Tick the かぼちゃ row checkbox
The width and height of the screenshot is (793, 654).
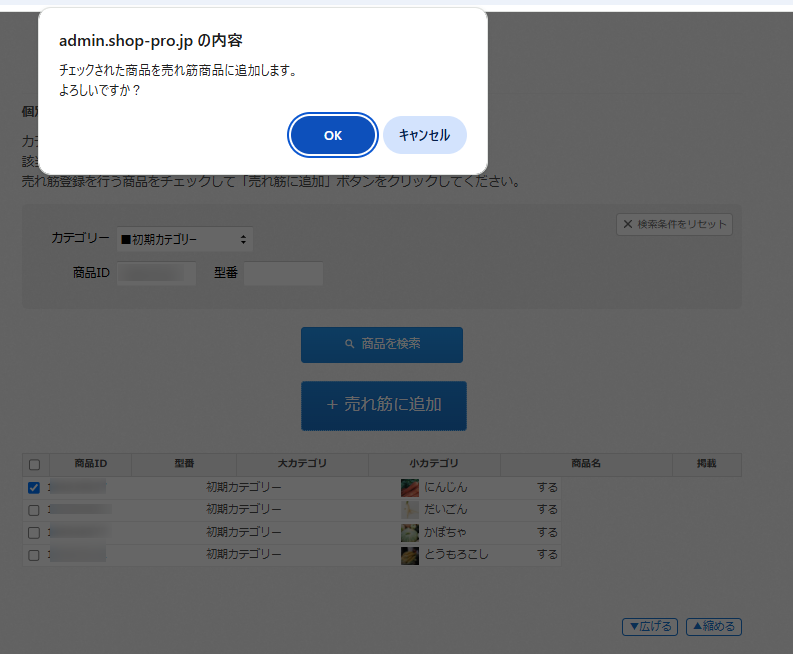click(34, 533)
